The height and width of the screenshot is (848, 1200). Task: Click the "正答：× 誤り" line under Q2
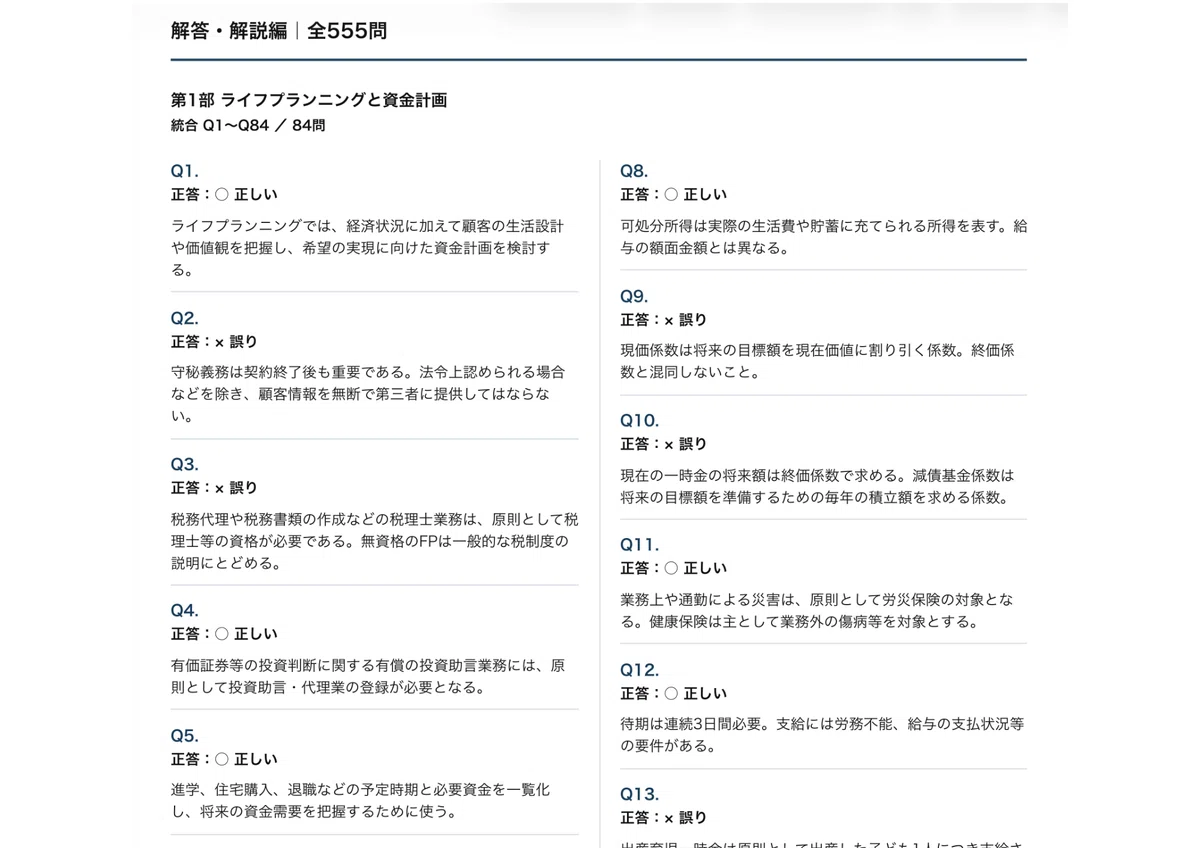(x=214, y=342)
